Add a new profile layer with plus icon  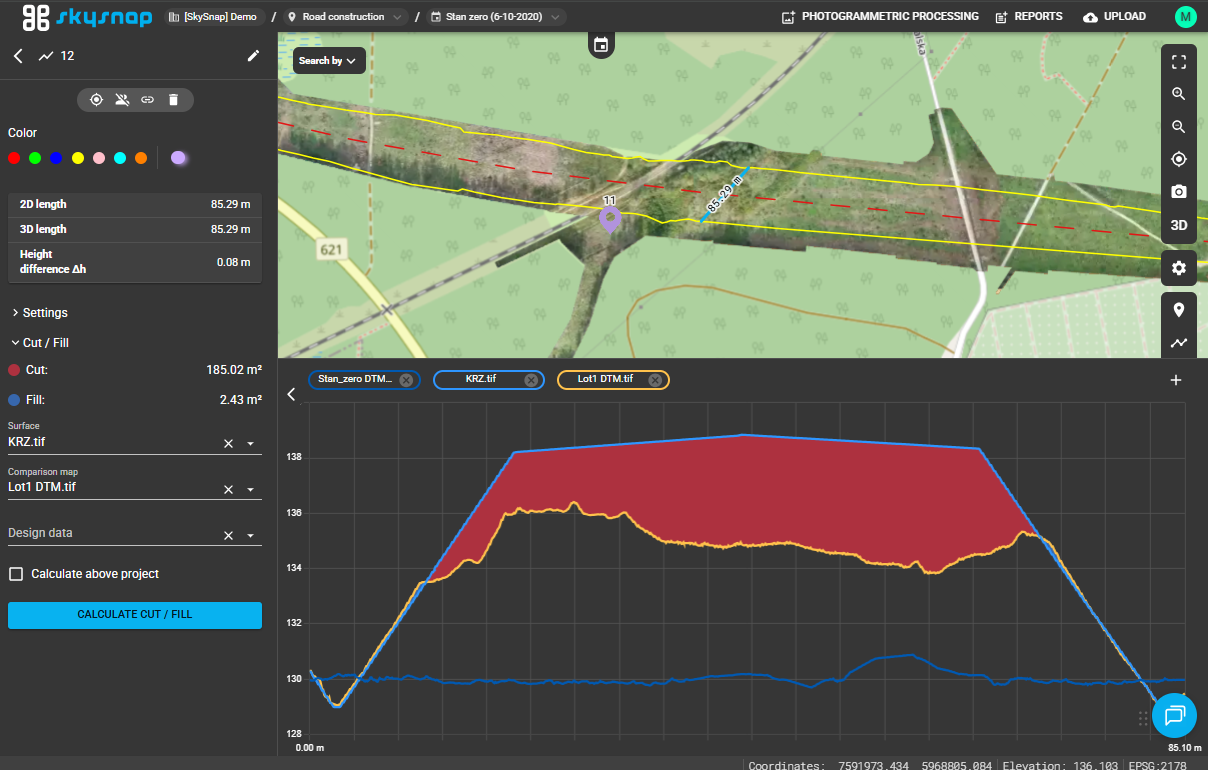[x=1176, y=380]
